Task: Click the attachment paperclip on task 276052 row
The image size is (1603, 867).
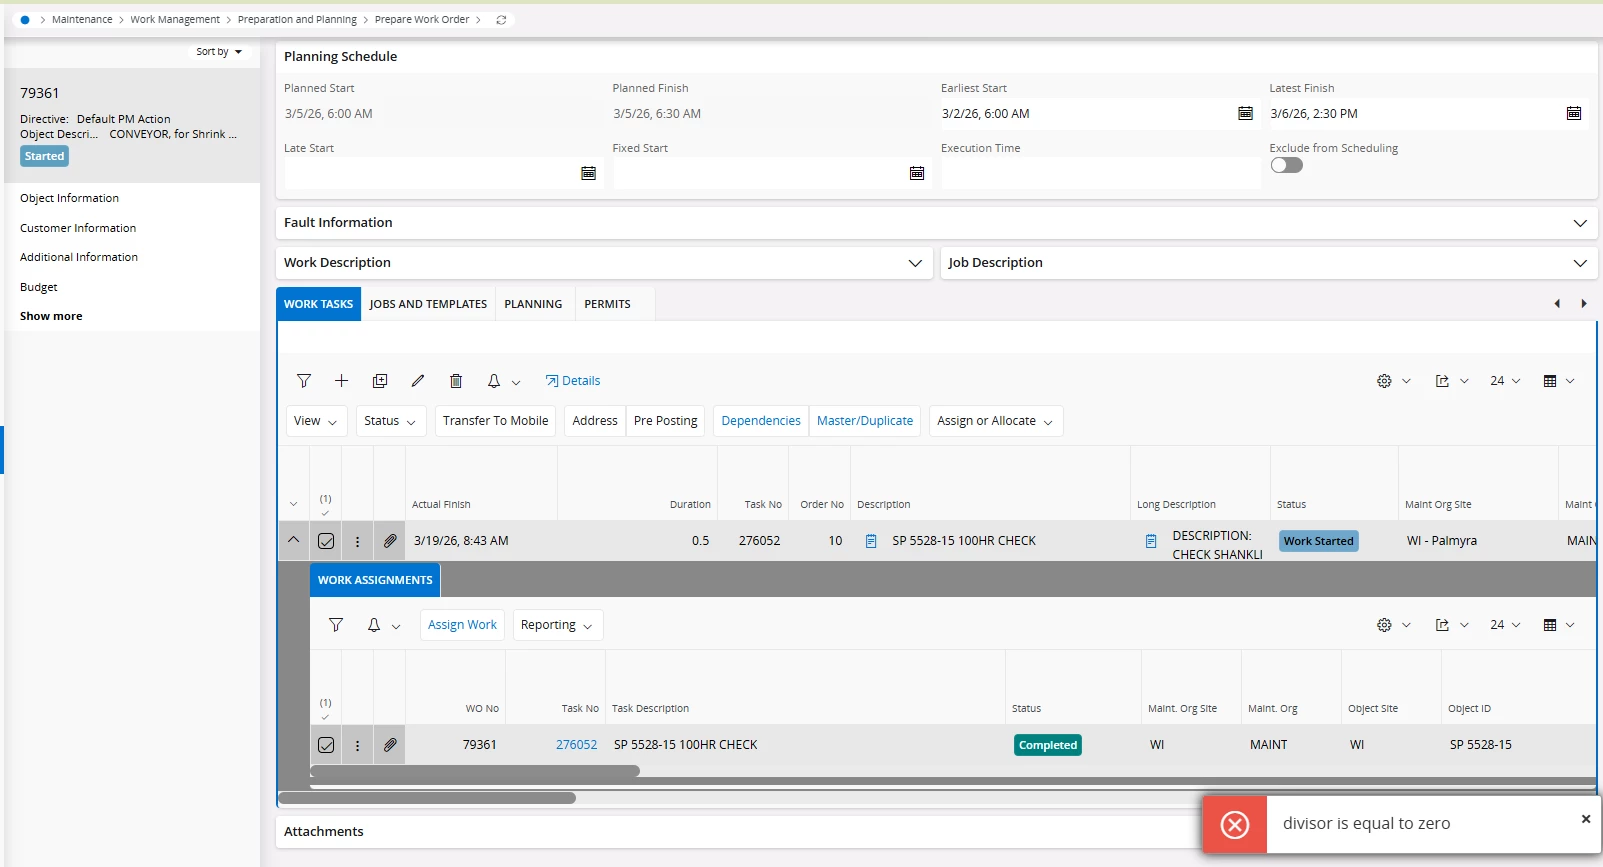Action: [390, 541]
